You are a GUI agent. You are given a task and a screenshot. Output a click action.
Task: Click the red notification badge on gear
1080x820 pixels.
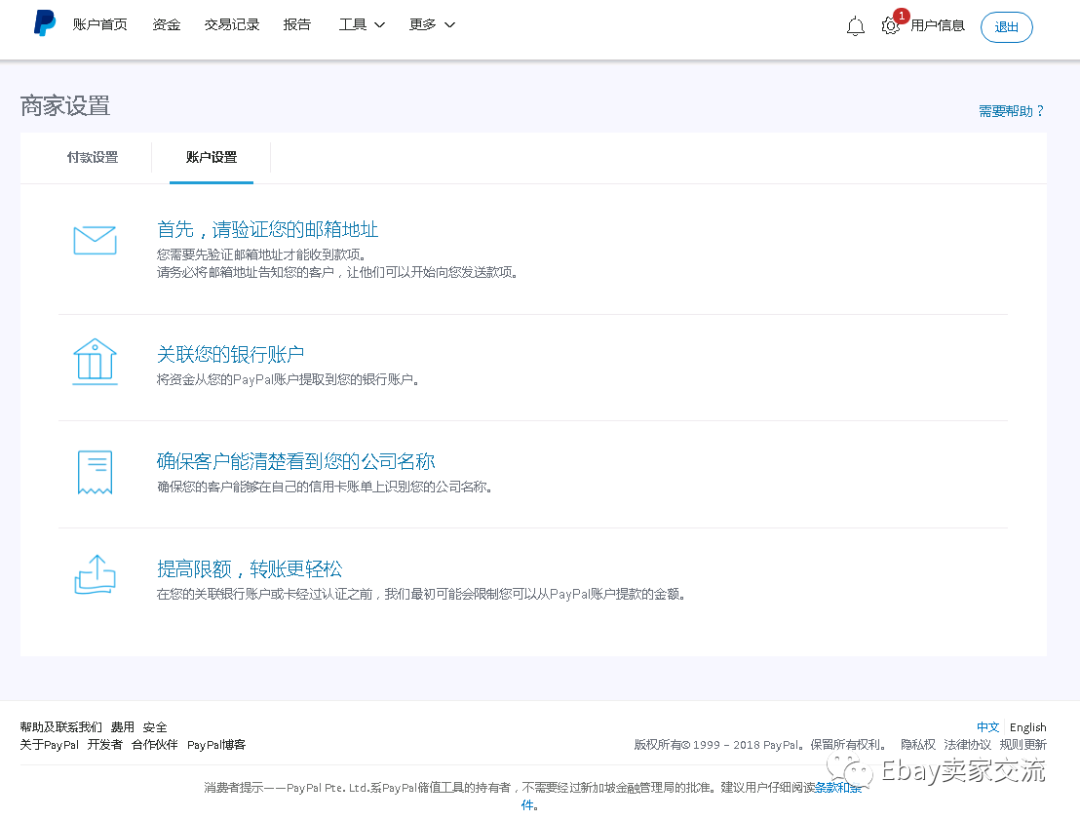point(901,15)
